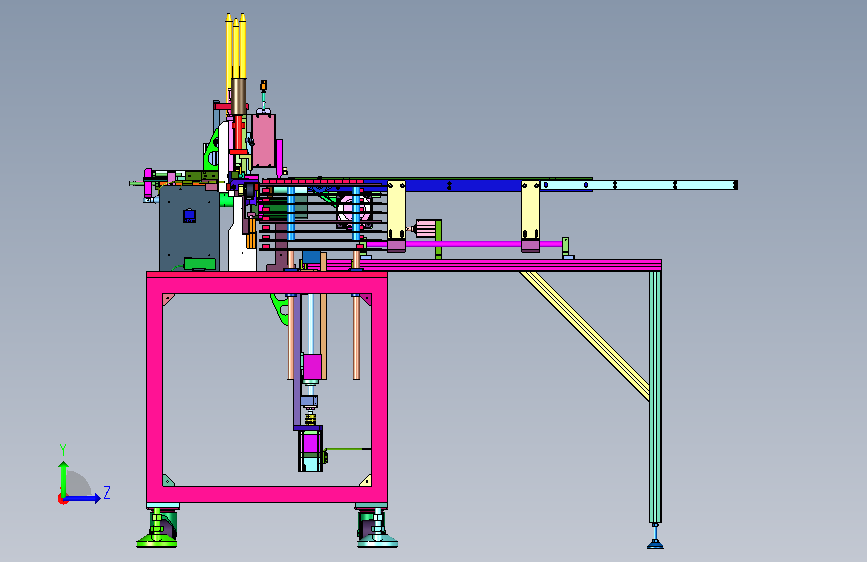Viewport: 867px width, 562px height.
Task: Select the yellow diagonal support brace
Action: (585, 335)
